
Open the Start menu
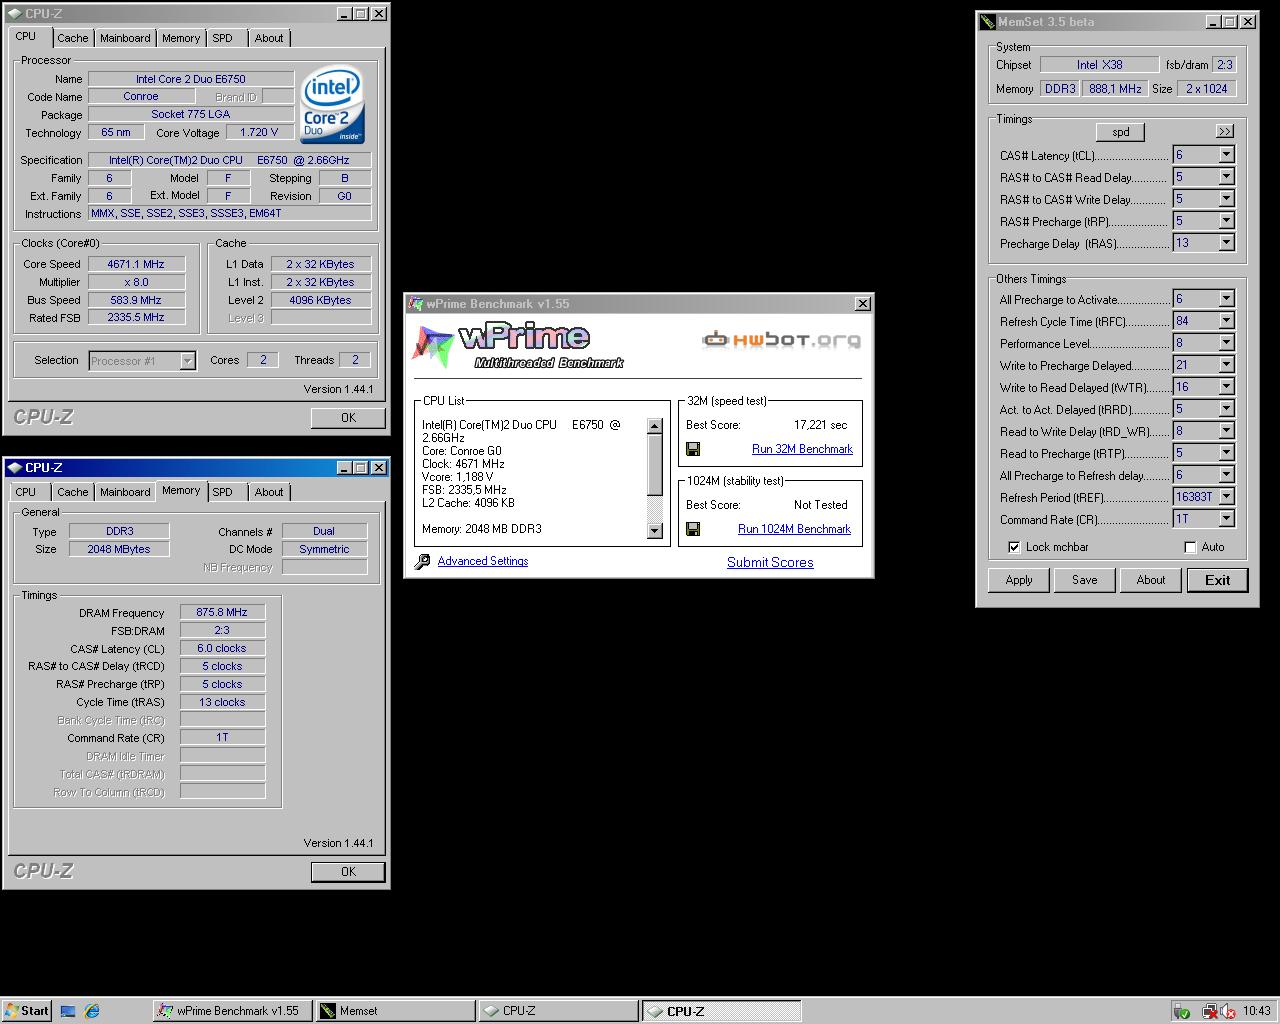pyautogui.click(x=27, y=1011)
